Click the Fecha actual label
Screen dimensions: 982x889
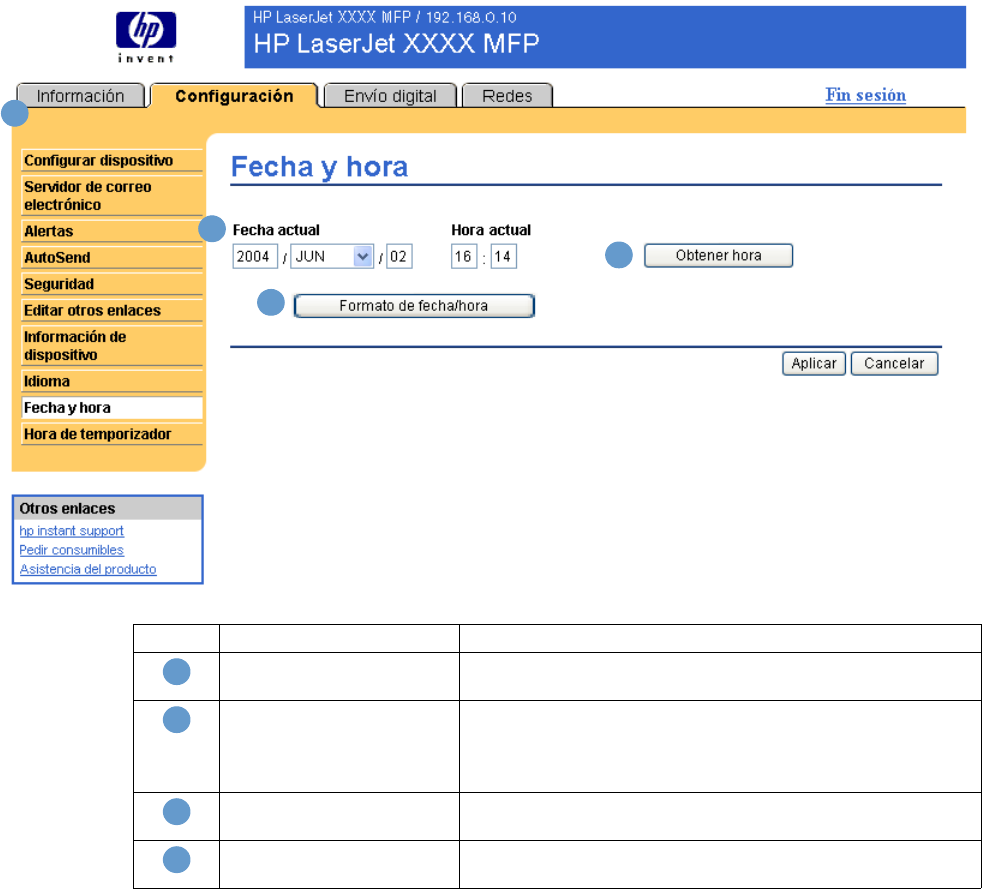(x=276, y=230)
